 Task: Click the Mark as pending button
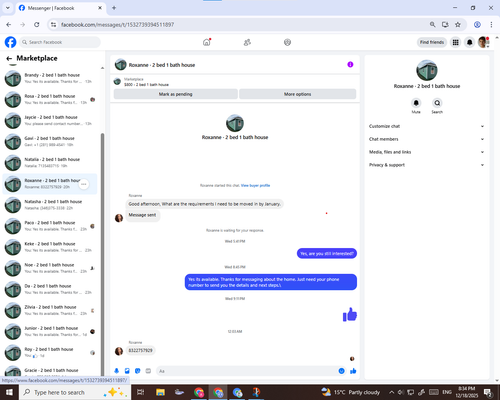click(176, 94)
